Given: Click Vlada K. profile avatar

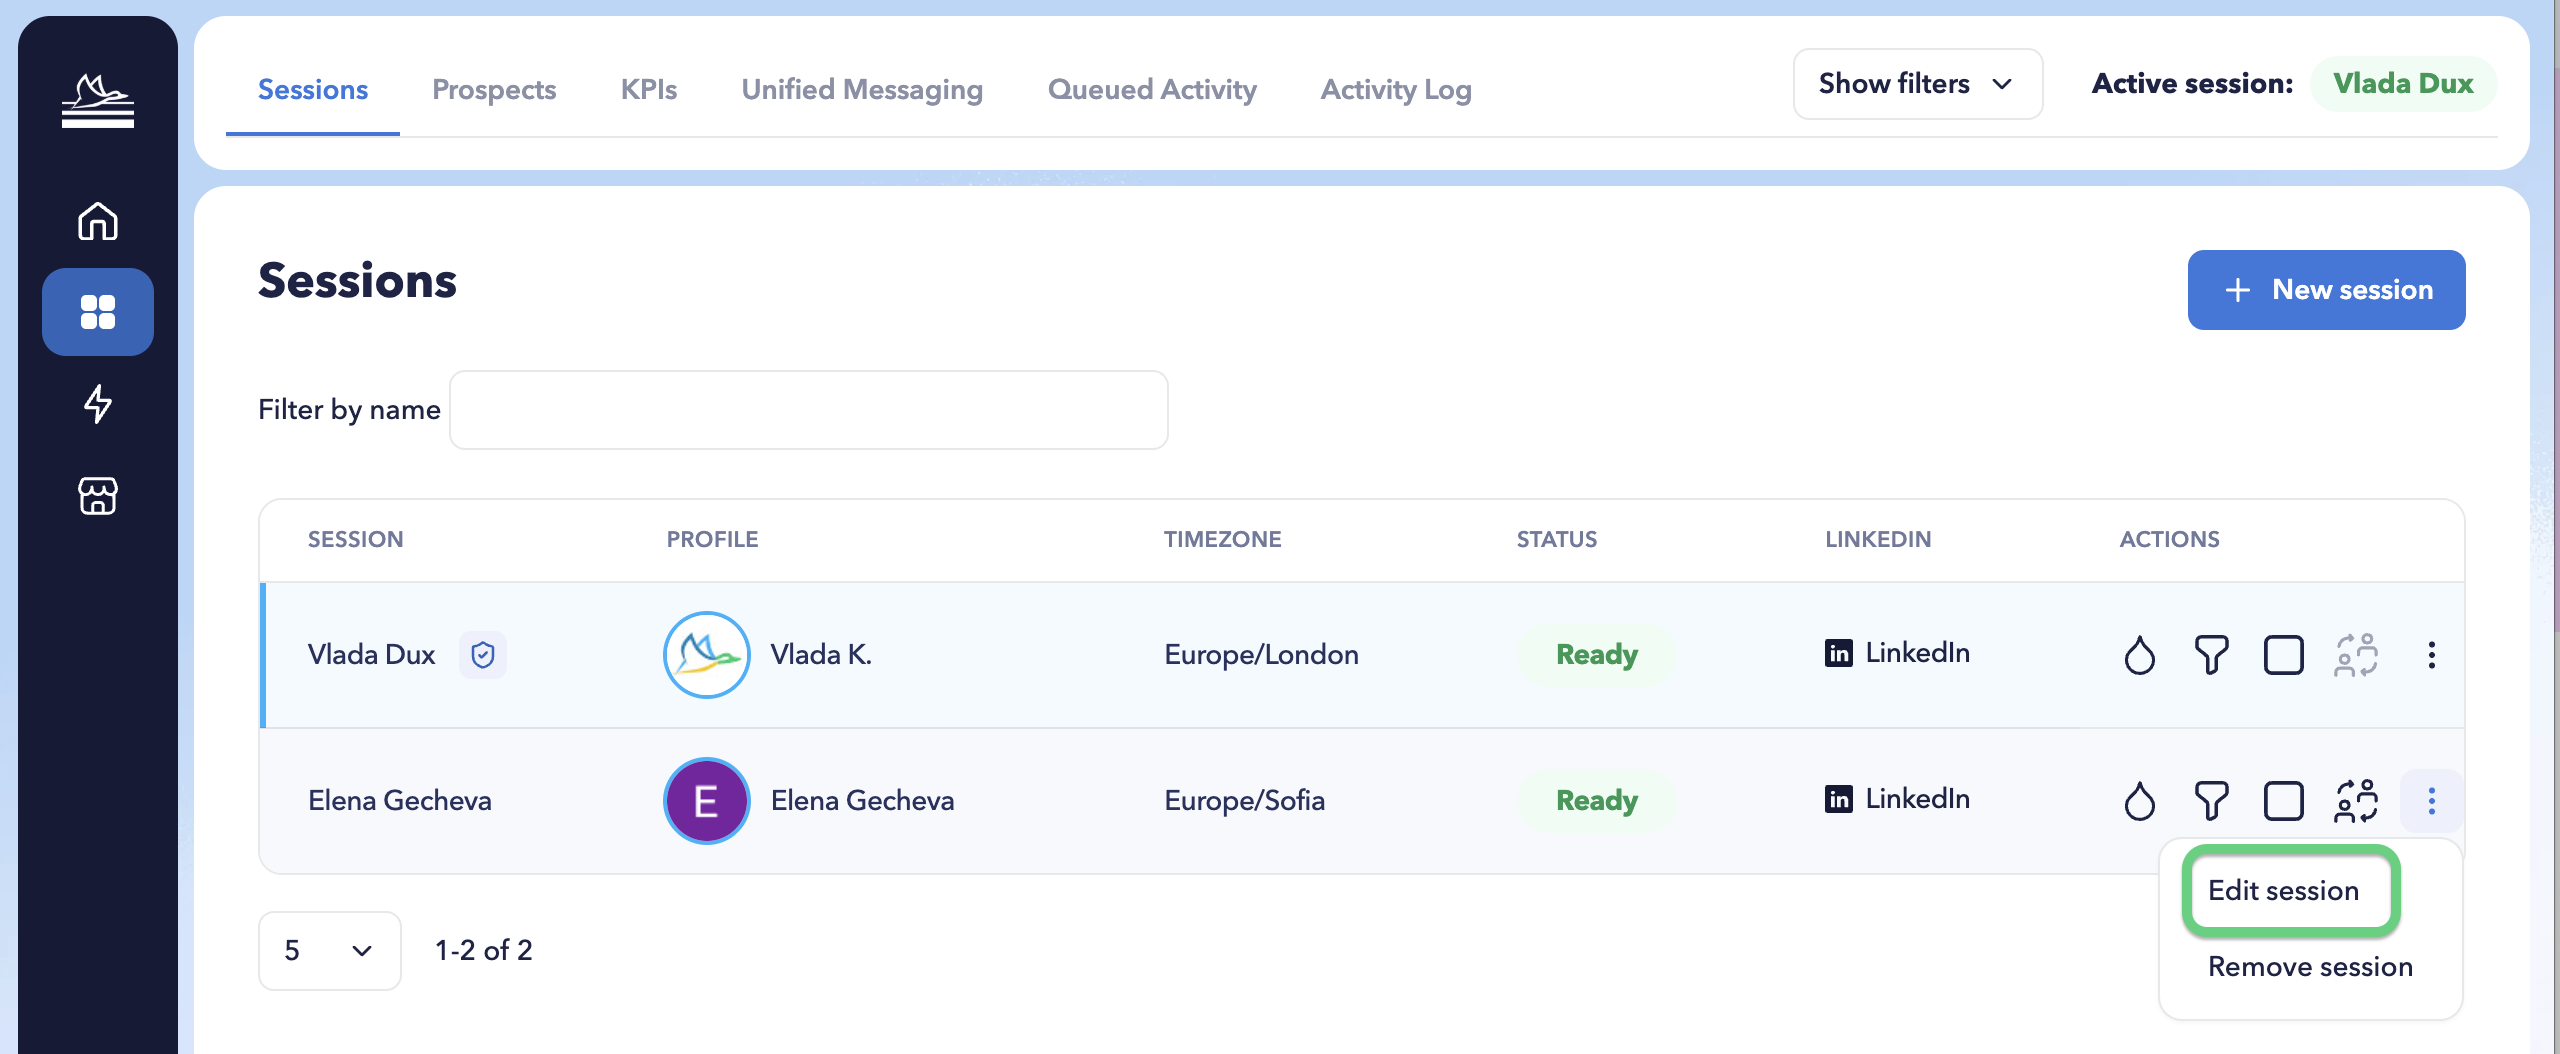Looking at the screenshot, I should click(706, 655).
